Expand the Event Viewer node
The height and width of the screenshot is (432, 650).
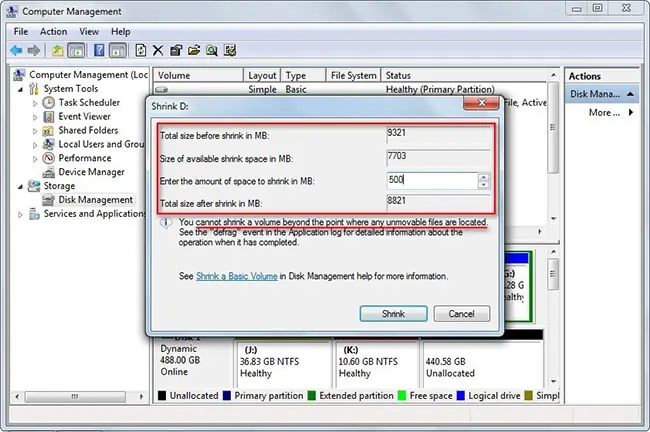[35, 117]
